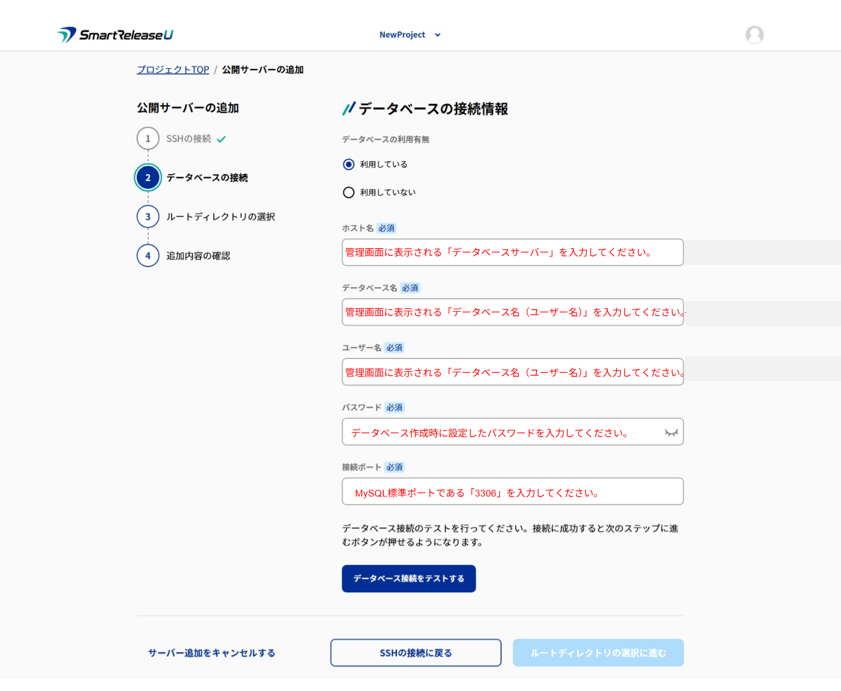841x691 pixels.
Task: Select the 利用していない radio button
Action: tap(349, 192)
